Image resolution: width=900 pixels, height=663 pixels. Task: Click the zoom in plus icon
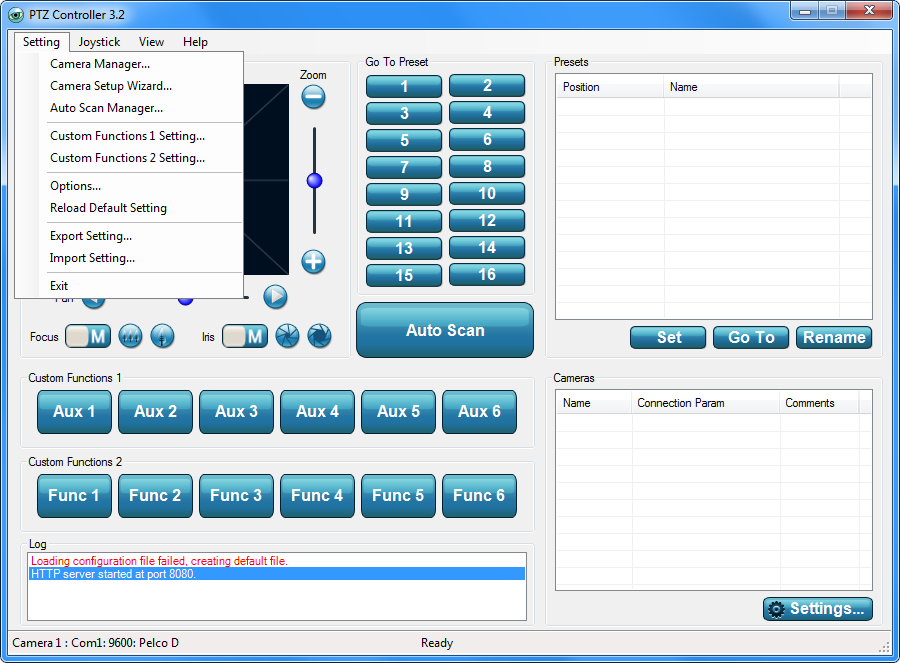(313, 262)
